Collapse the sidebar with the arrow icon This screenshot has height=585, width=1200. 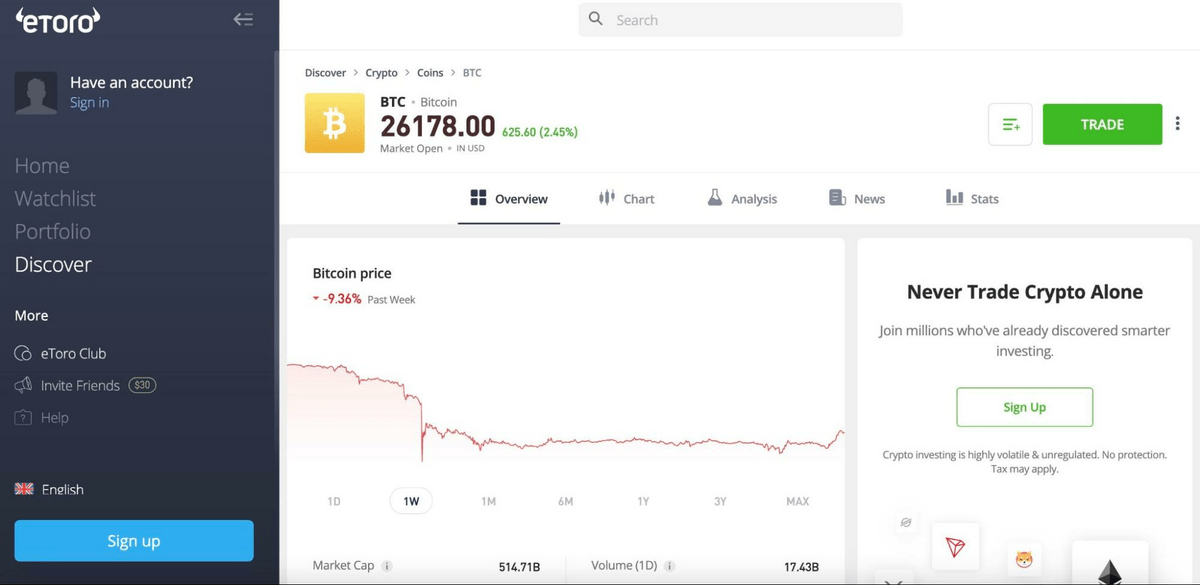[x=243, y=19]
